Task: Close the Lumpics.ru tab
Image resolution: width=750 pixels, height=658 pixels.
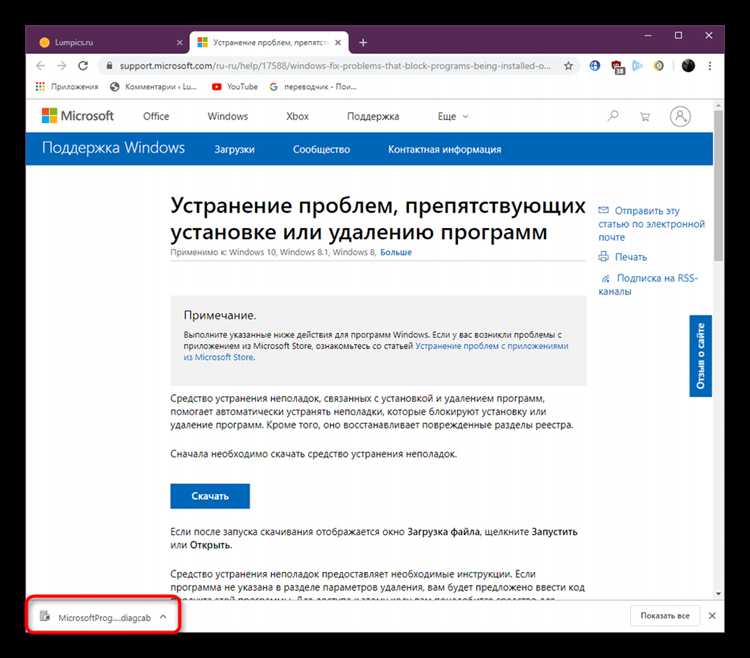Action: coord(180,43)
